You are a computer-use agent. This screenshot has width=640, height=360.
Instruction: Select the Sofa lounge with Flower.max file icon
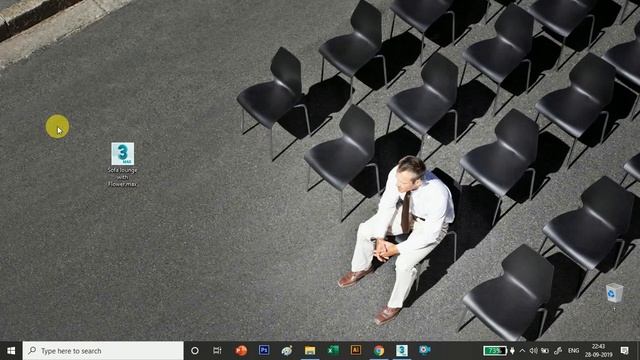coord(122,154)
